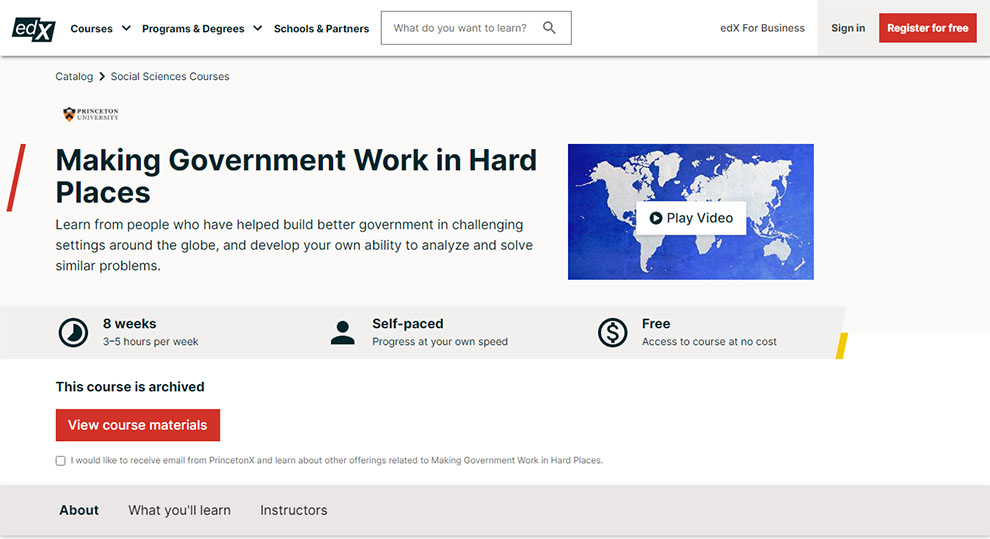Click Register for free button
Viewport: 990px width, 539px height.
pos(927,28)
